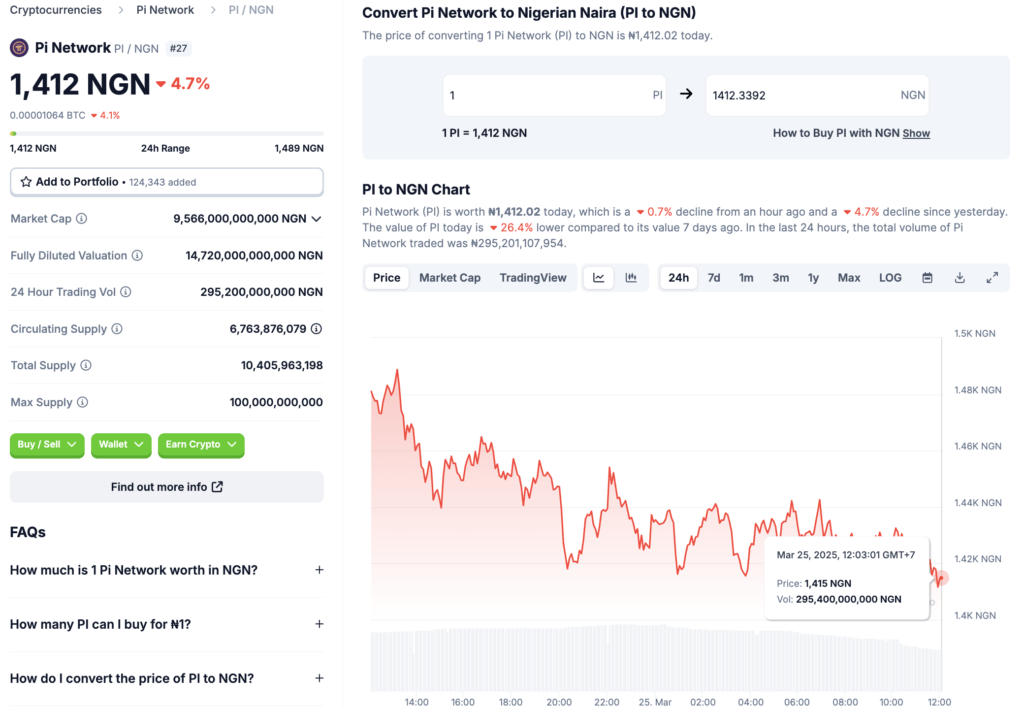The image size is (1024, 707).
Task: Open the Pi Network breadcrumb link
Action: (165, 10)
